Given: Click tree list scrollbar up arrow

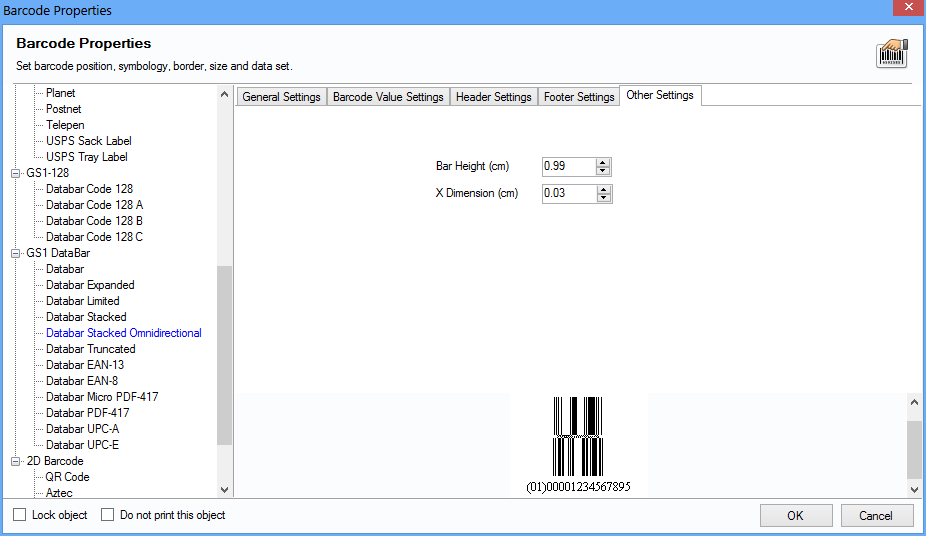Looking at the screenshot, I should coord(224,94).
